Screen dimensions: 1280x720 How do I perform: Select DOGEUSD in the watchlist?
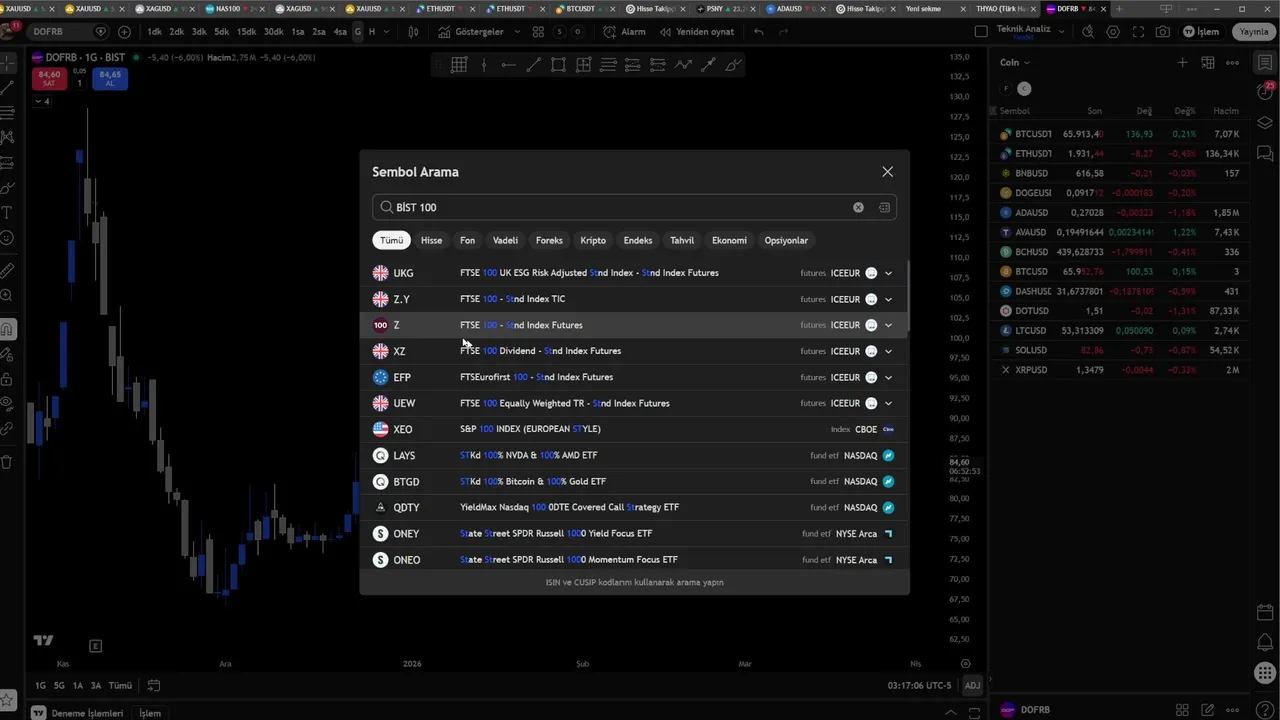pyautogui.click(x=1119, y=193)
